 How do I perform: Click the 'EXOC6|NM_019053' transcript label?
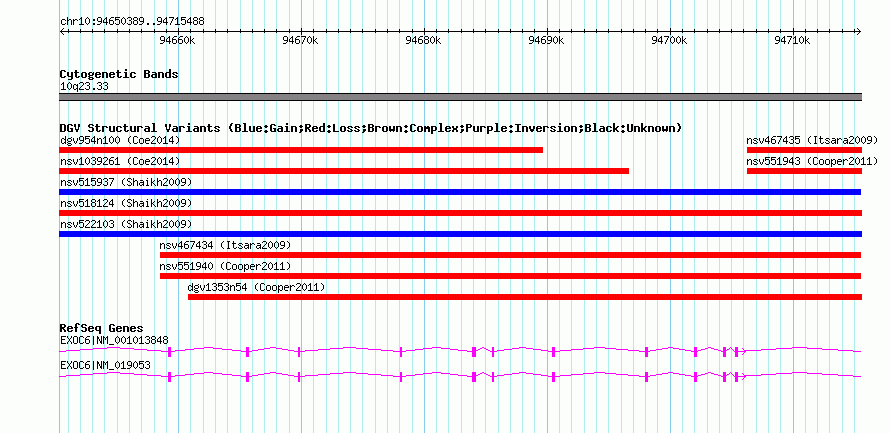click(x=105, y=365)
